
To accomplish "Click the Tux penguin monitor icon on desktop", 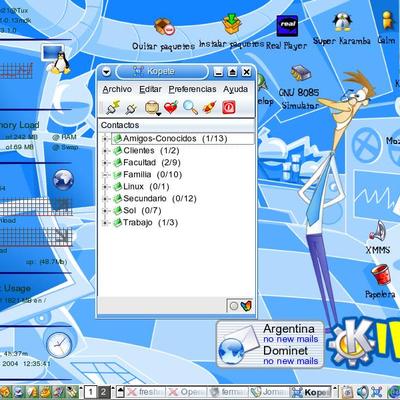I will (57, 59).
